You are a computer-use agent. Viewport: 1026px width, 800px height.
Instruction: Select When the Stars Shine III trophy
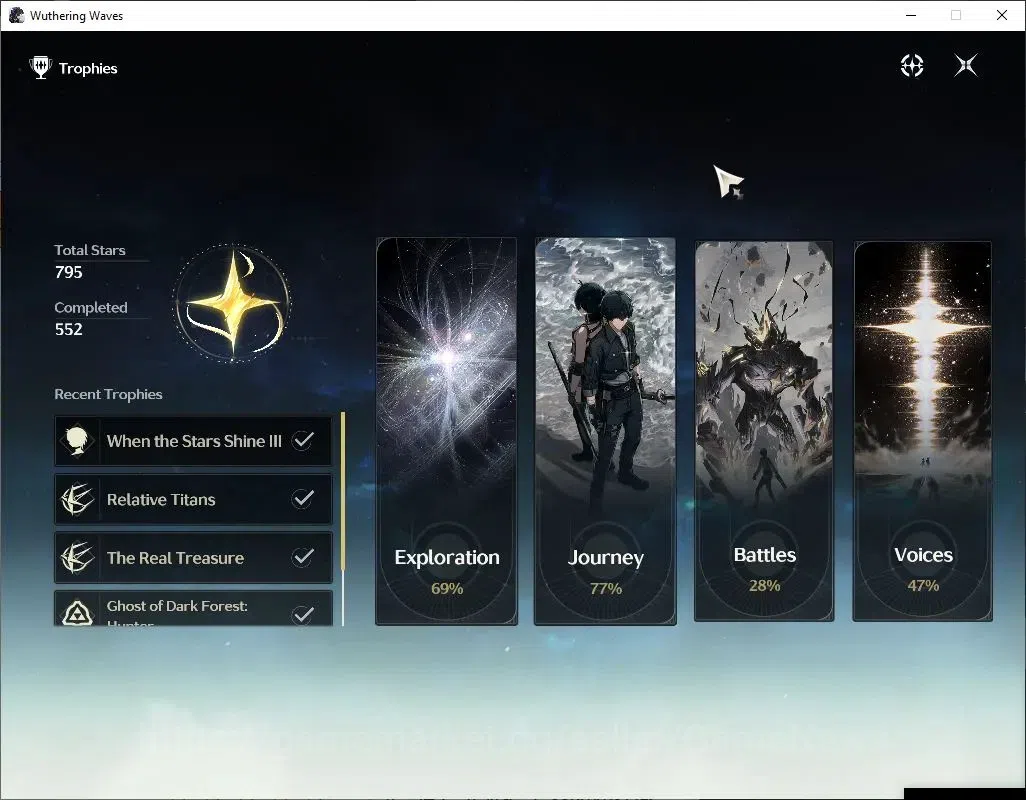click(193, 441)
